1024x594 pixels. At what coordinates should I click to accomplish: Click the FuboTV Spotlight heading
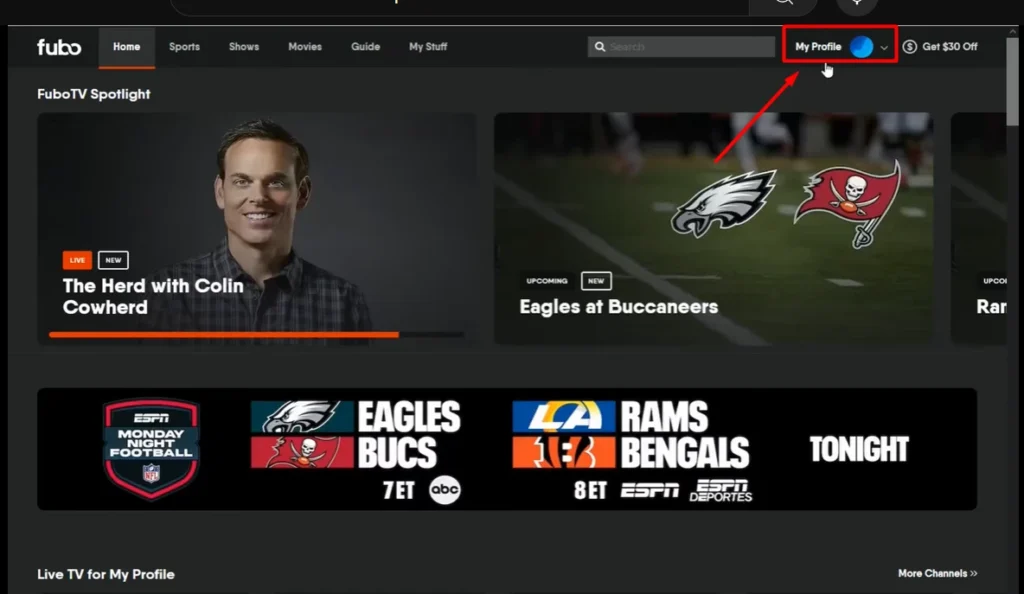click(93, 94)
